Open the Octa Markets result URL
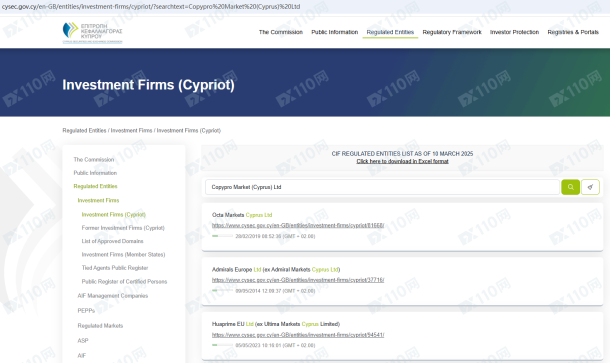The height and width of the screenshot is (363, 610). coord(298,225)
